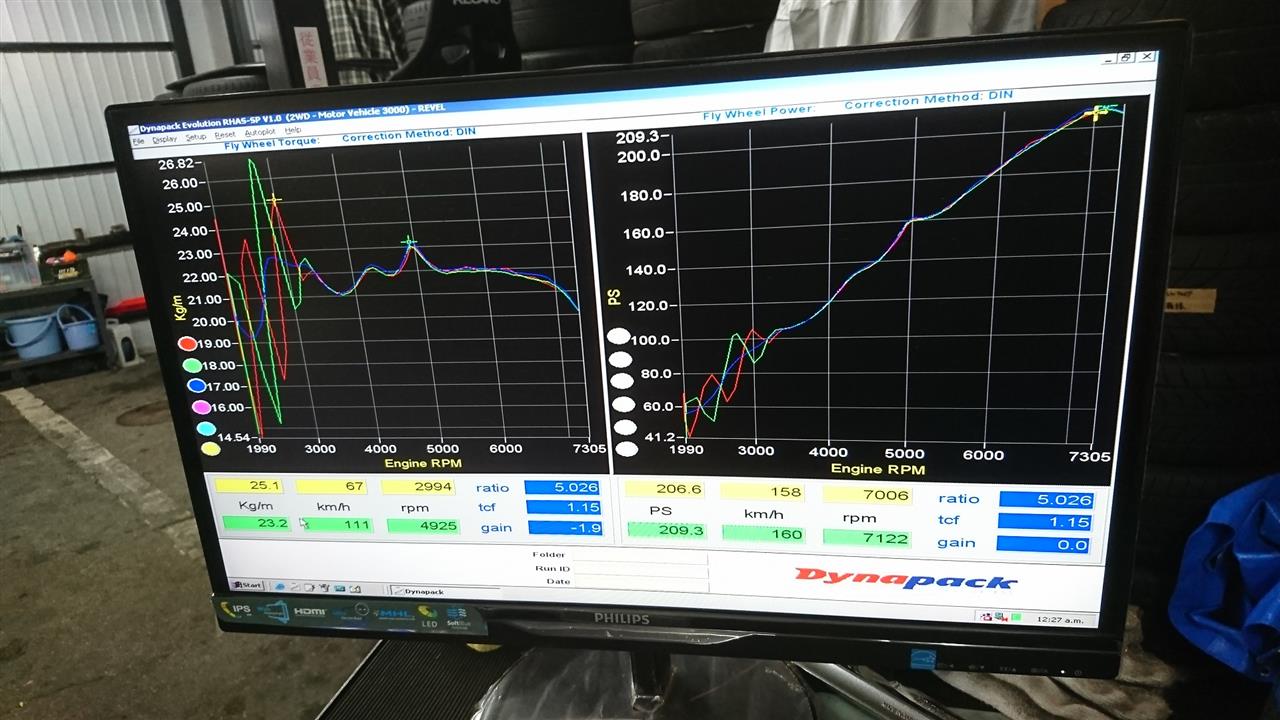Click the tcf 1.15 field in power panel
The image size is (1280, 720).
pyautogui.click(x=1044, y=522)
